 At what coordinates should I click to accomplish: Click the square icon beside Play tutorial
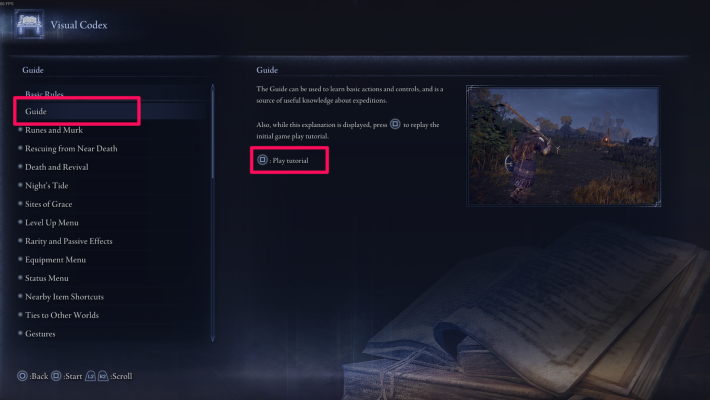pyautogui.click(x=262, y=160)
